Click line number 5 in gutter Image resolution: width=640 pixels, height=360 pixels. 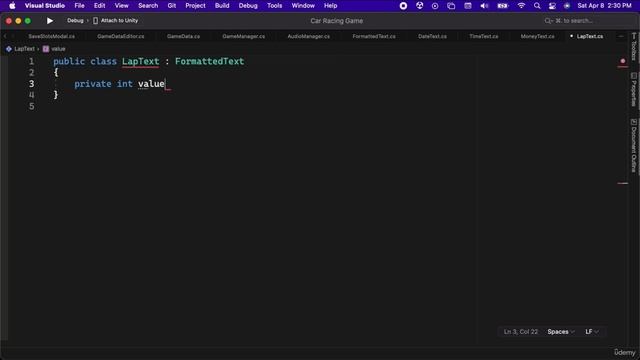[31, 107]
